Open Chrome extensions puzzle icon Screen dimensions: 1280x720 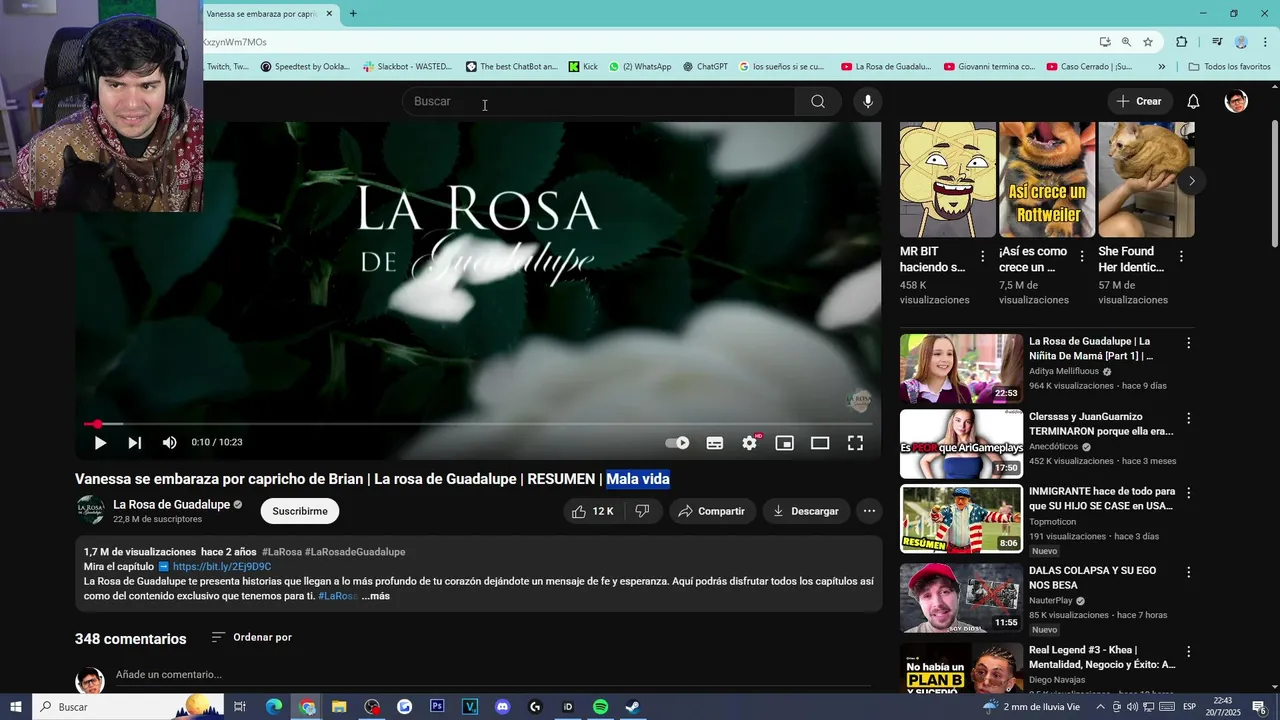[x=1182, y=42]
